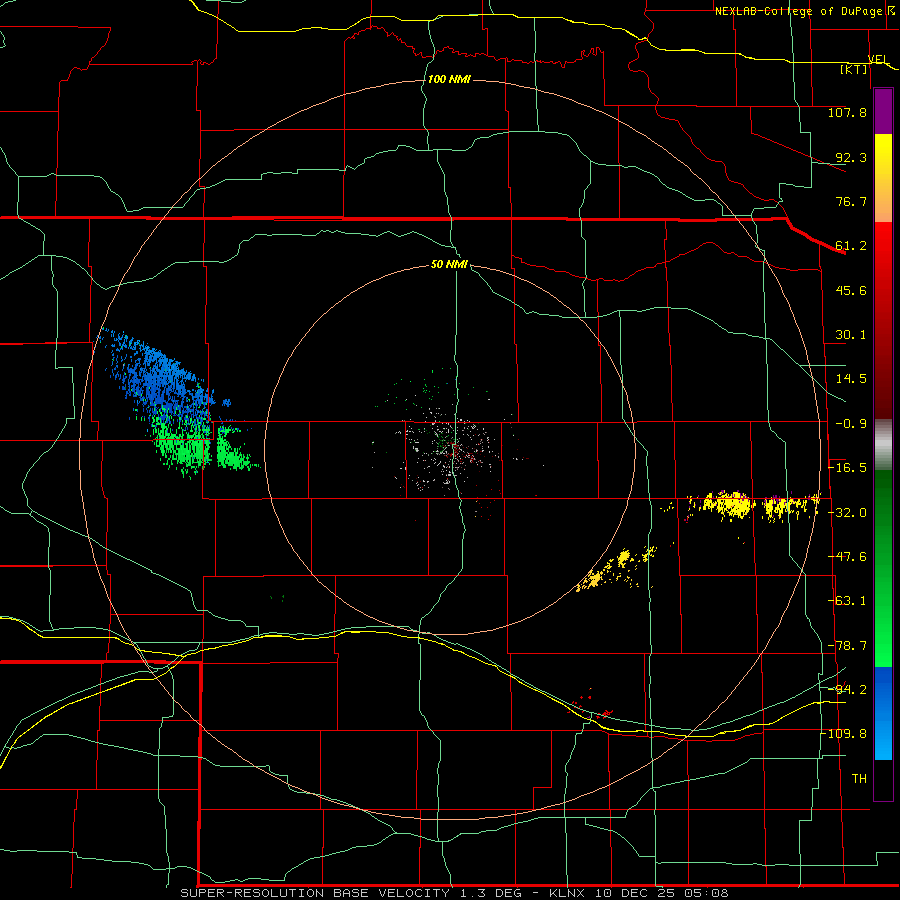Select the -63.1 scale value

[847, 601]
